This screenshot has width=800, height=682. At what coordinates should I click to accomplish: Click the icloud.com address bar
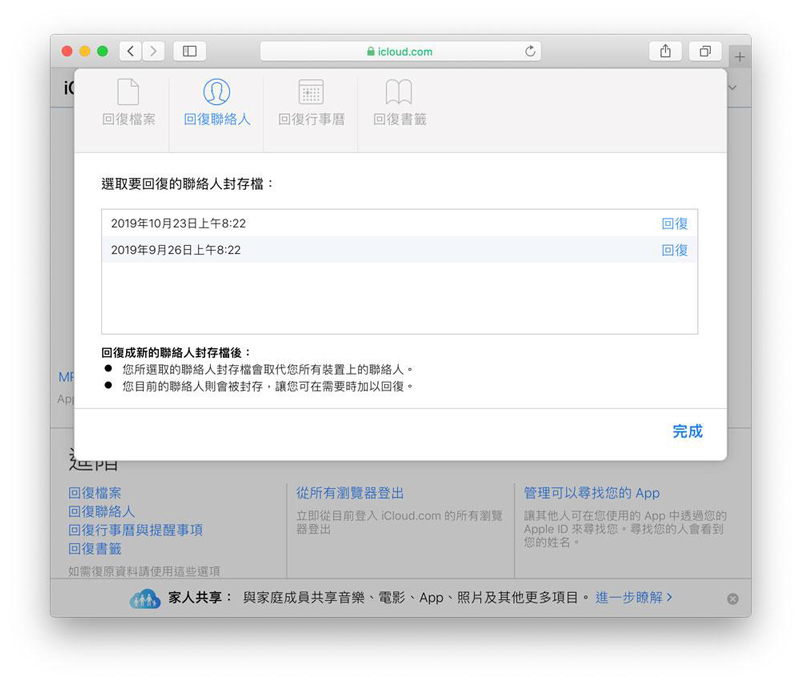click(x=400, y=51)
